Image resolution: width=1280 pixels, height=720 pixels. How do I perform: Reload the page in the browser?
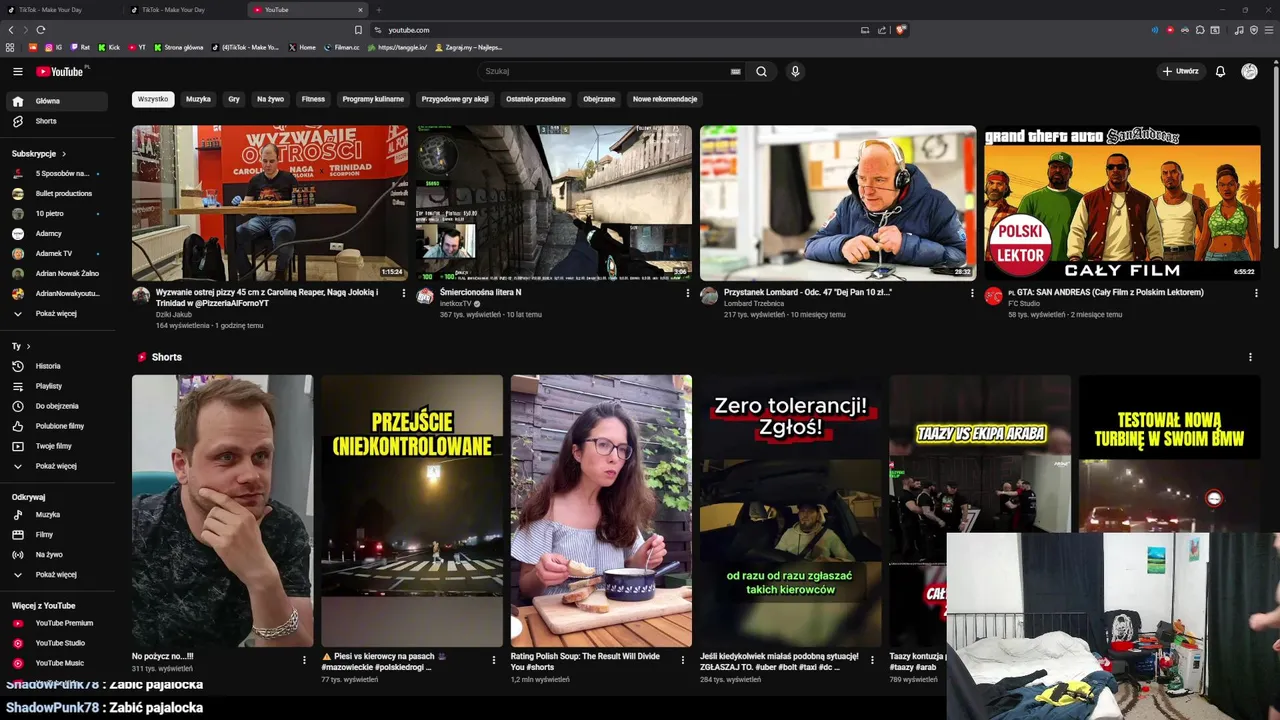click(x=40, y=30)
